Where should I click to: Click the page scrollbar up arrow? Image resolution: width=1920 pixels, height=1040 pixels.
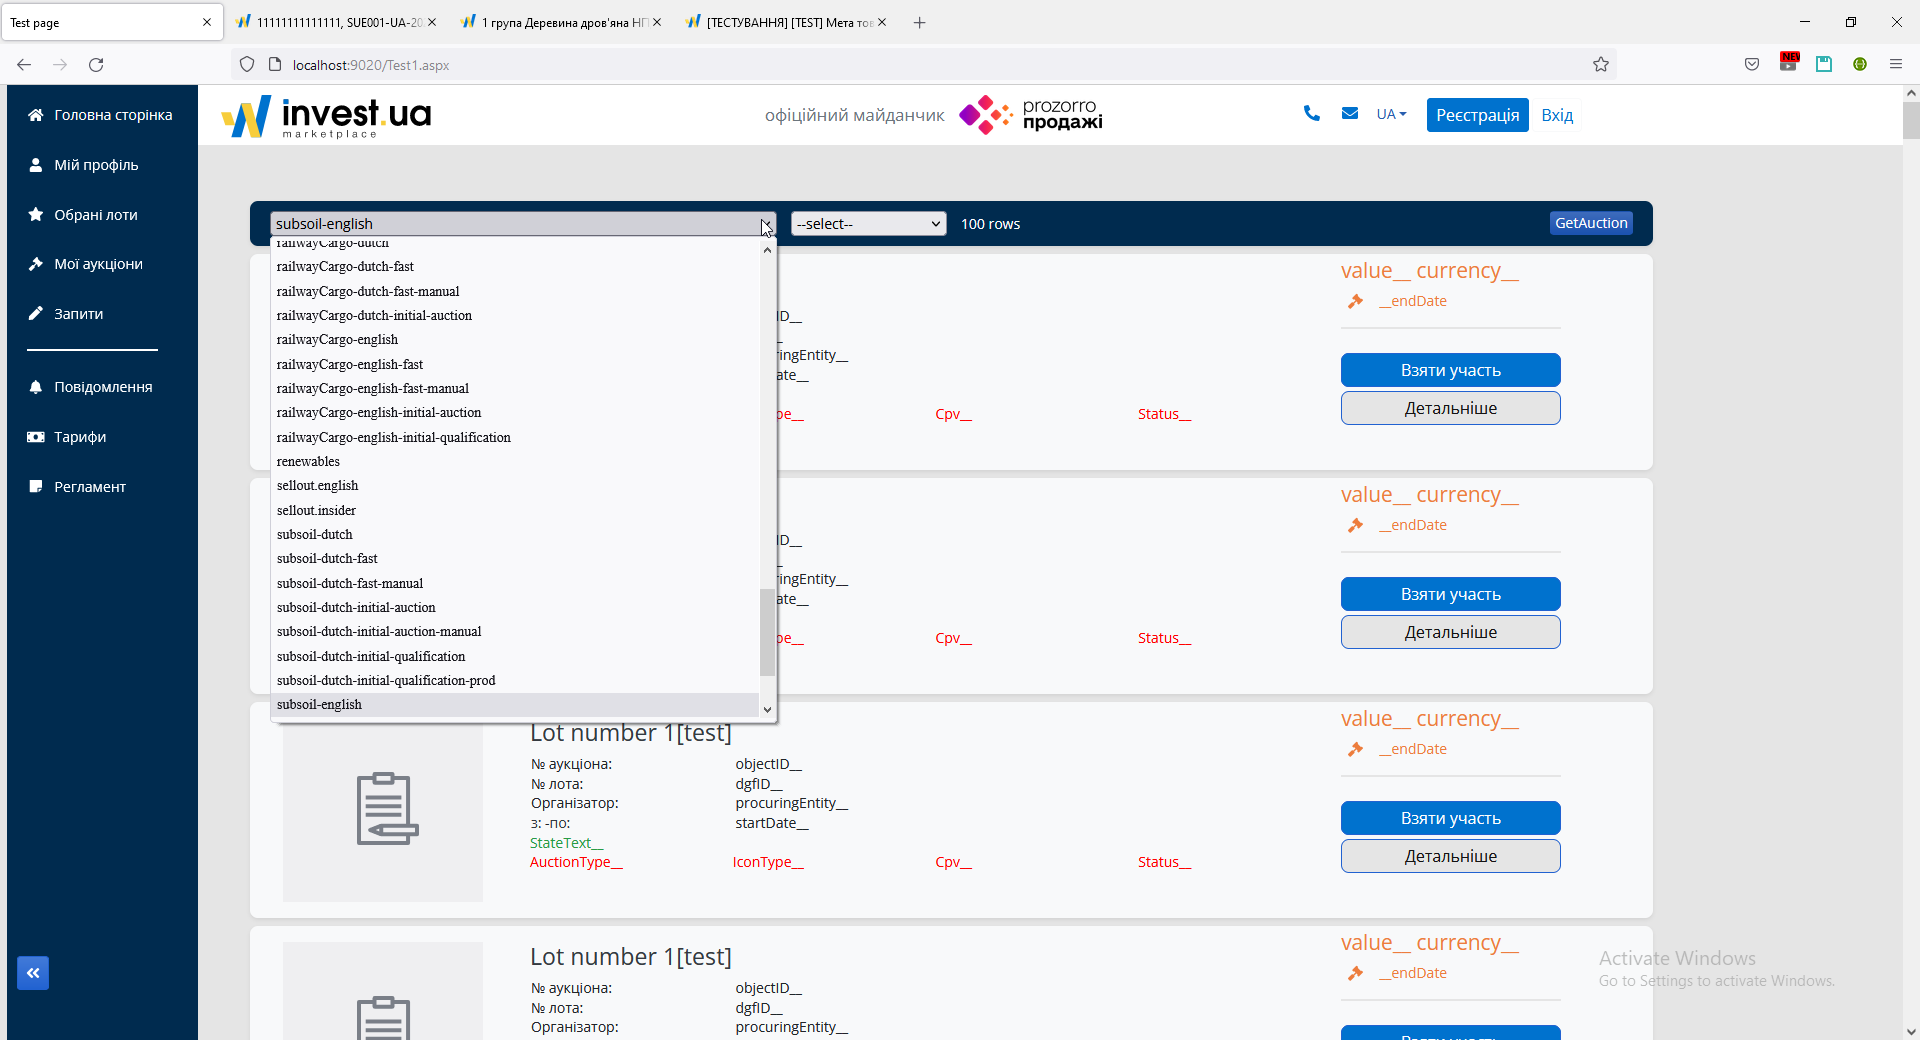pyautogui.click(x=1911, y=93)
